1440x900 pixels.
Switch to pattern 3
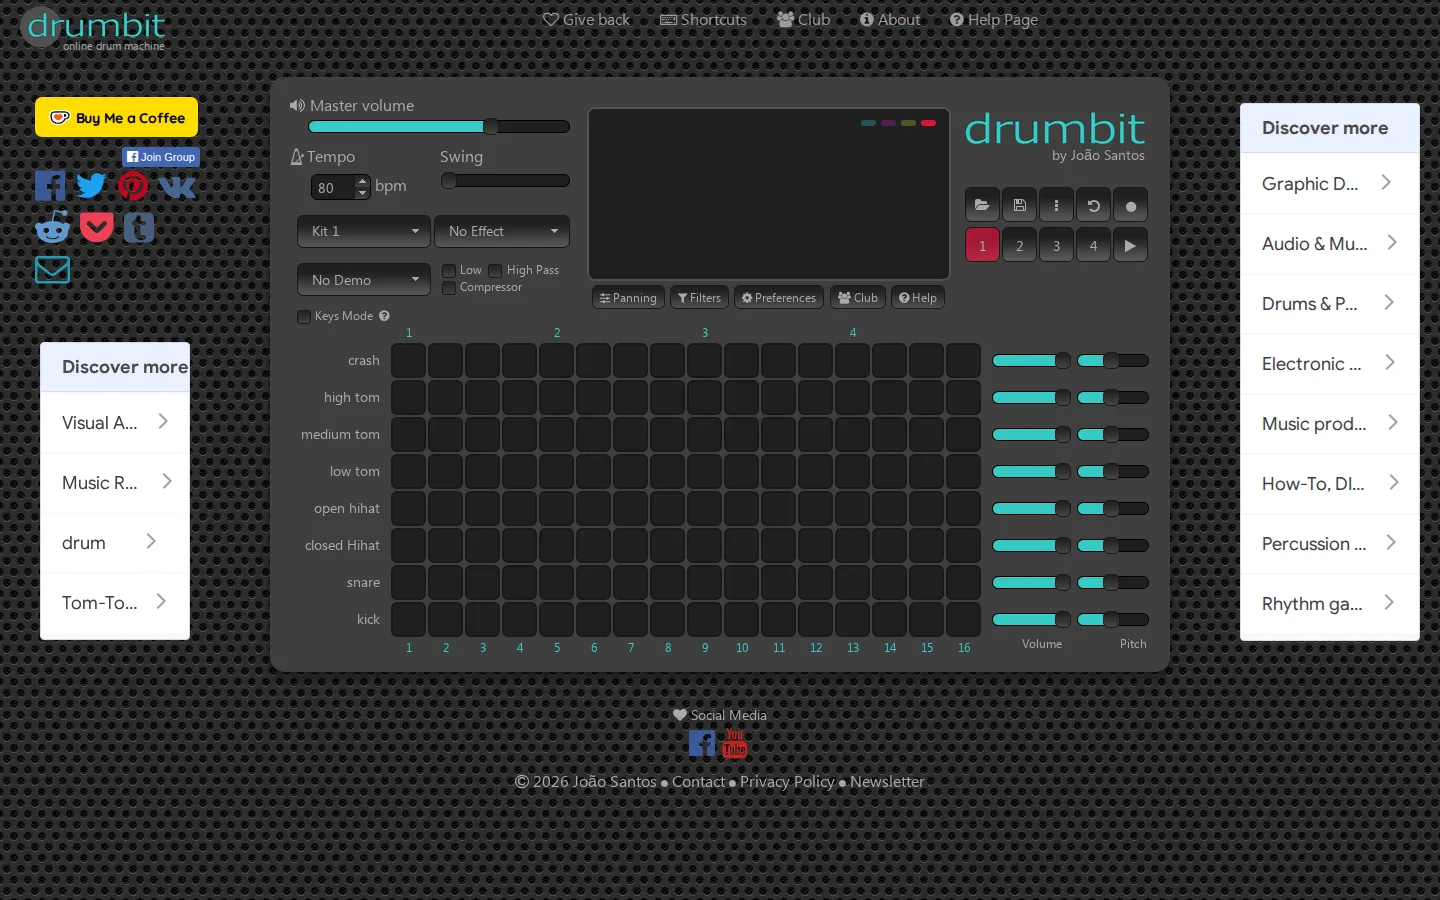click(1056, 245)
